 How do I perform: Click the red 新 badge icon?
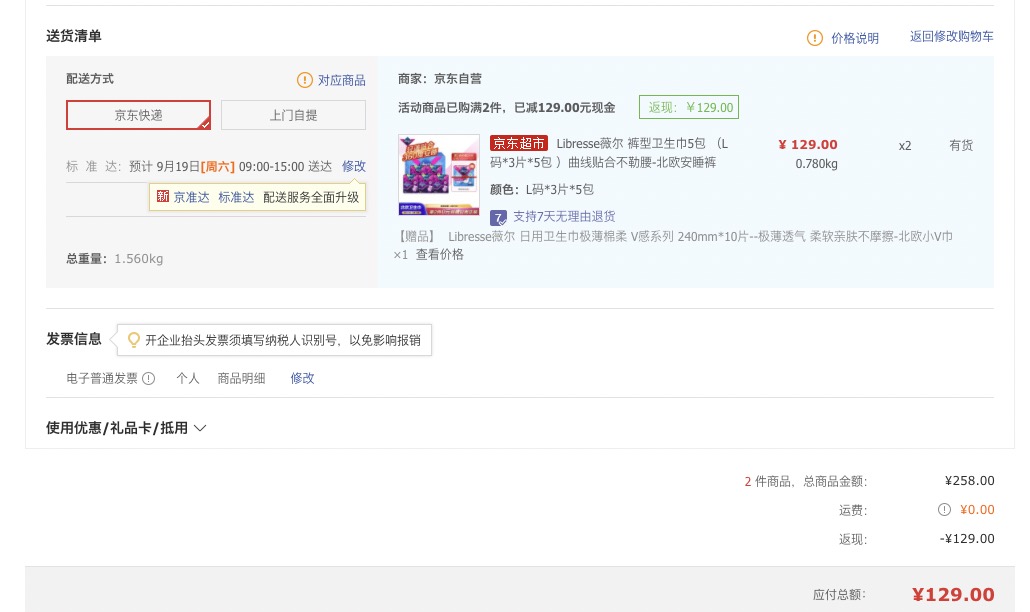162,196
